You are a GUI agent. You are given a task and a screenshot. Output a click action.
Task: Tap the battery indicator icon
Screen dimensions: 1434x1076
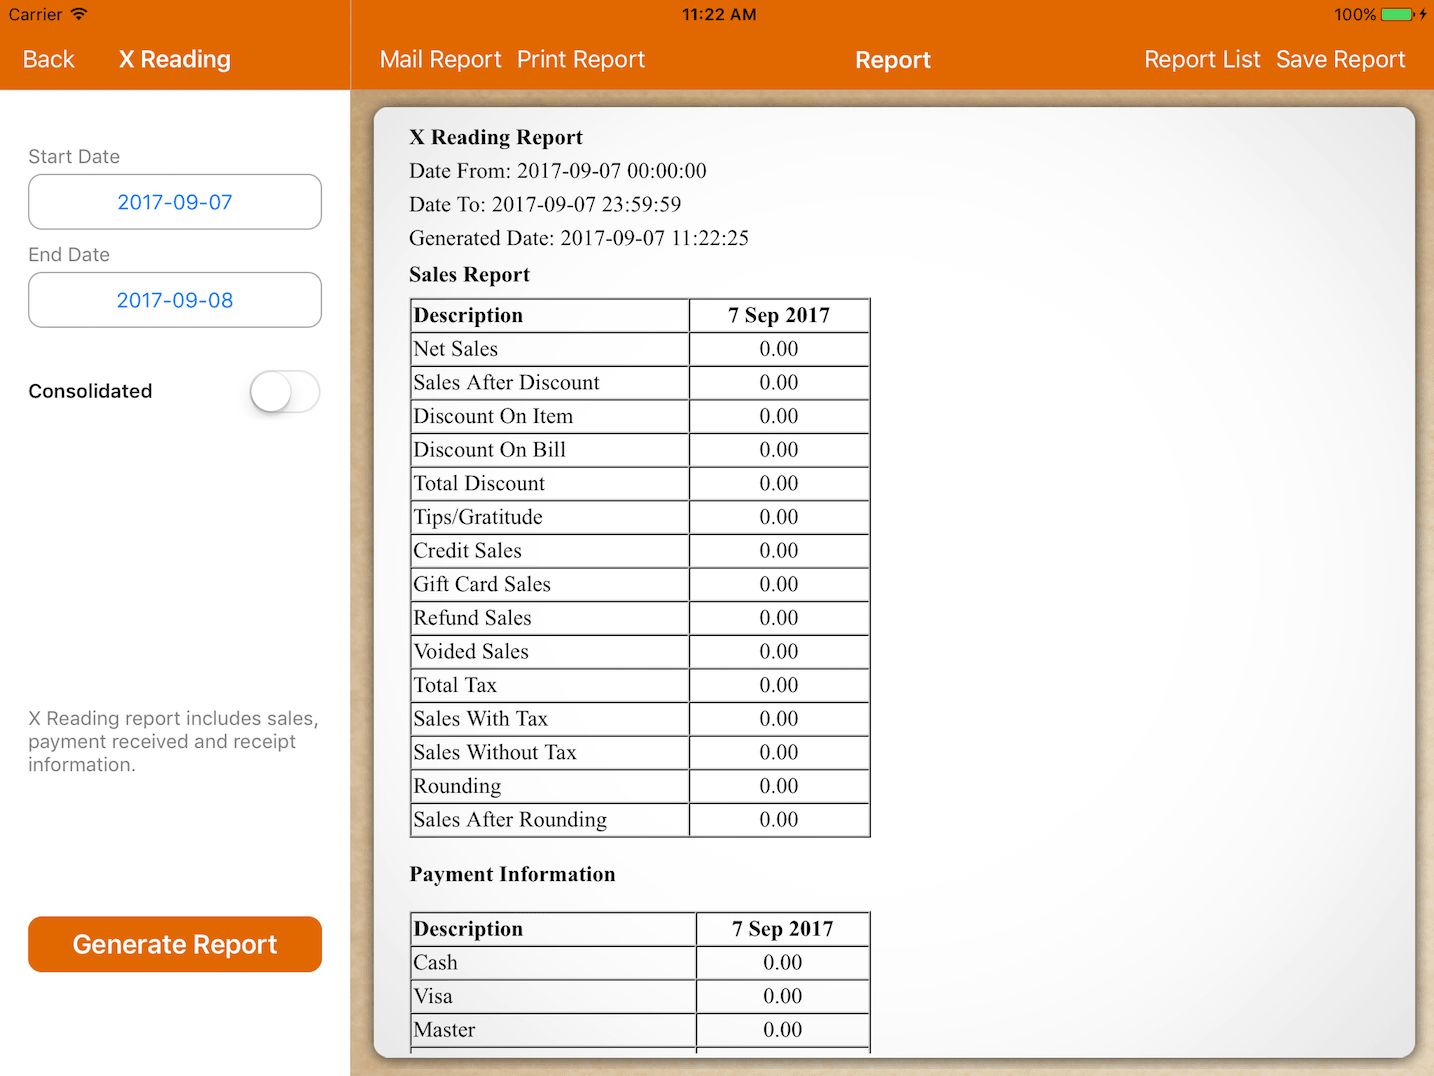pos(1397,14)
